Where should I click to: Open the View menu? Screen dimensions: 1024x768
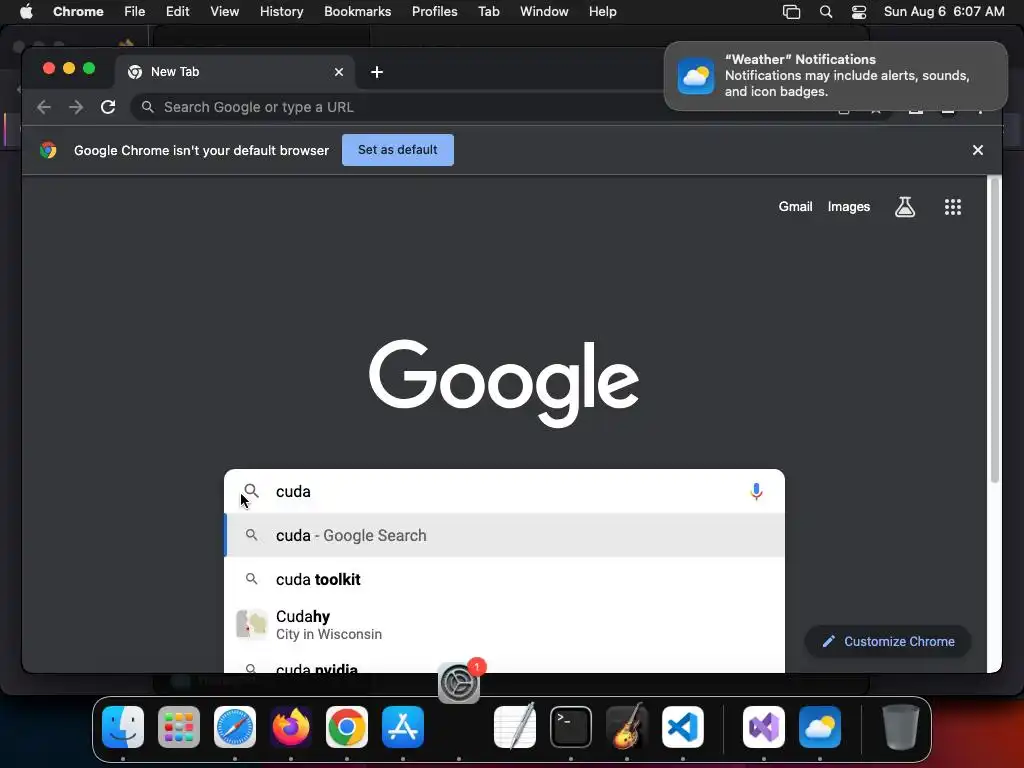(225, 12)
